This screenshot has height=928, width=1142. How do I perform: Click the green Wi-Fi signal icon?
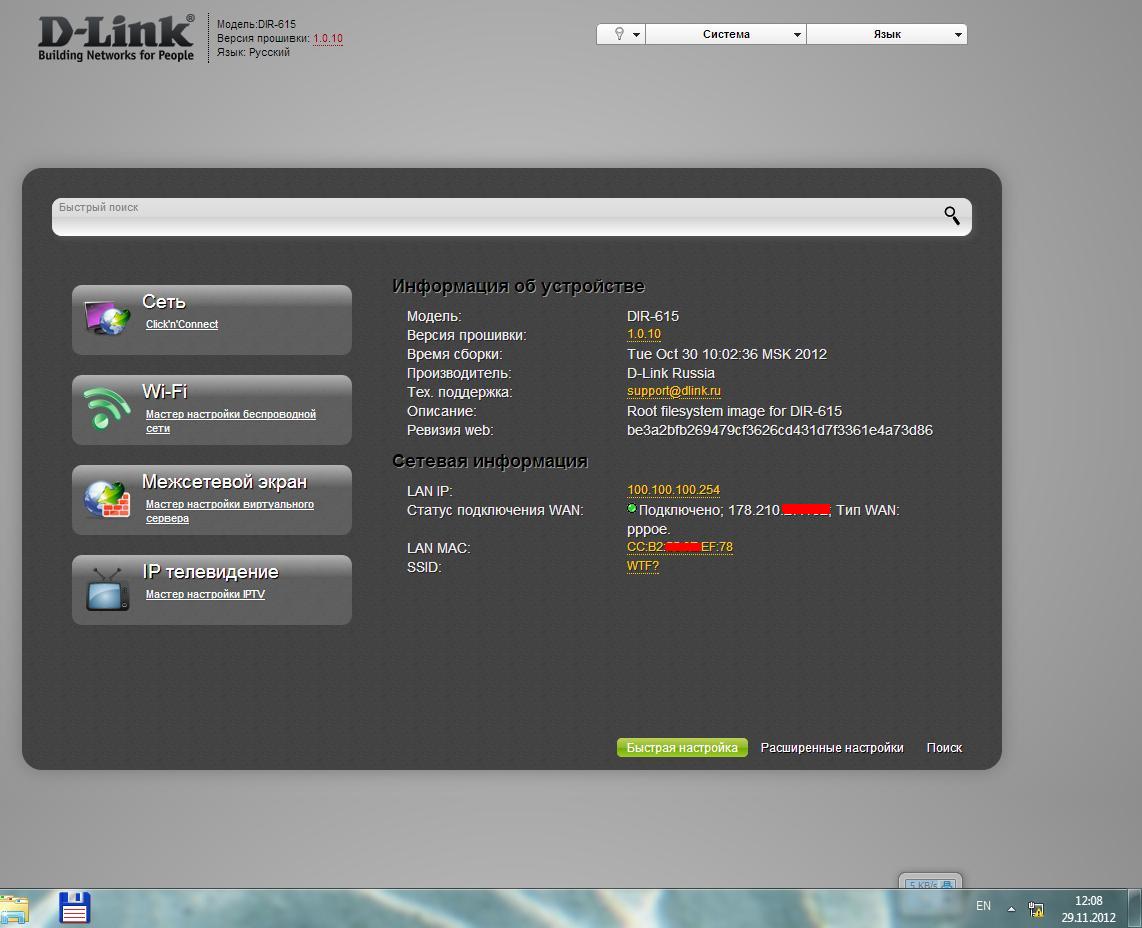click(x=106, y=408)
